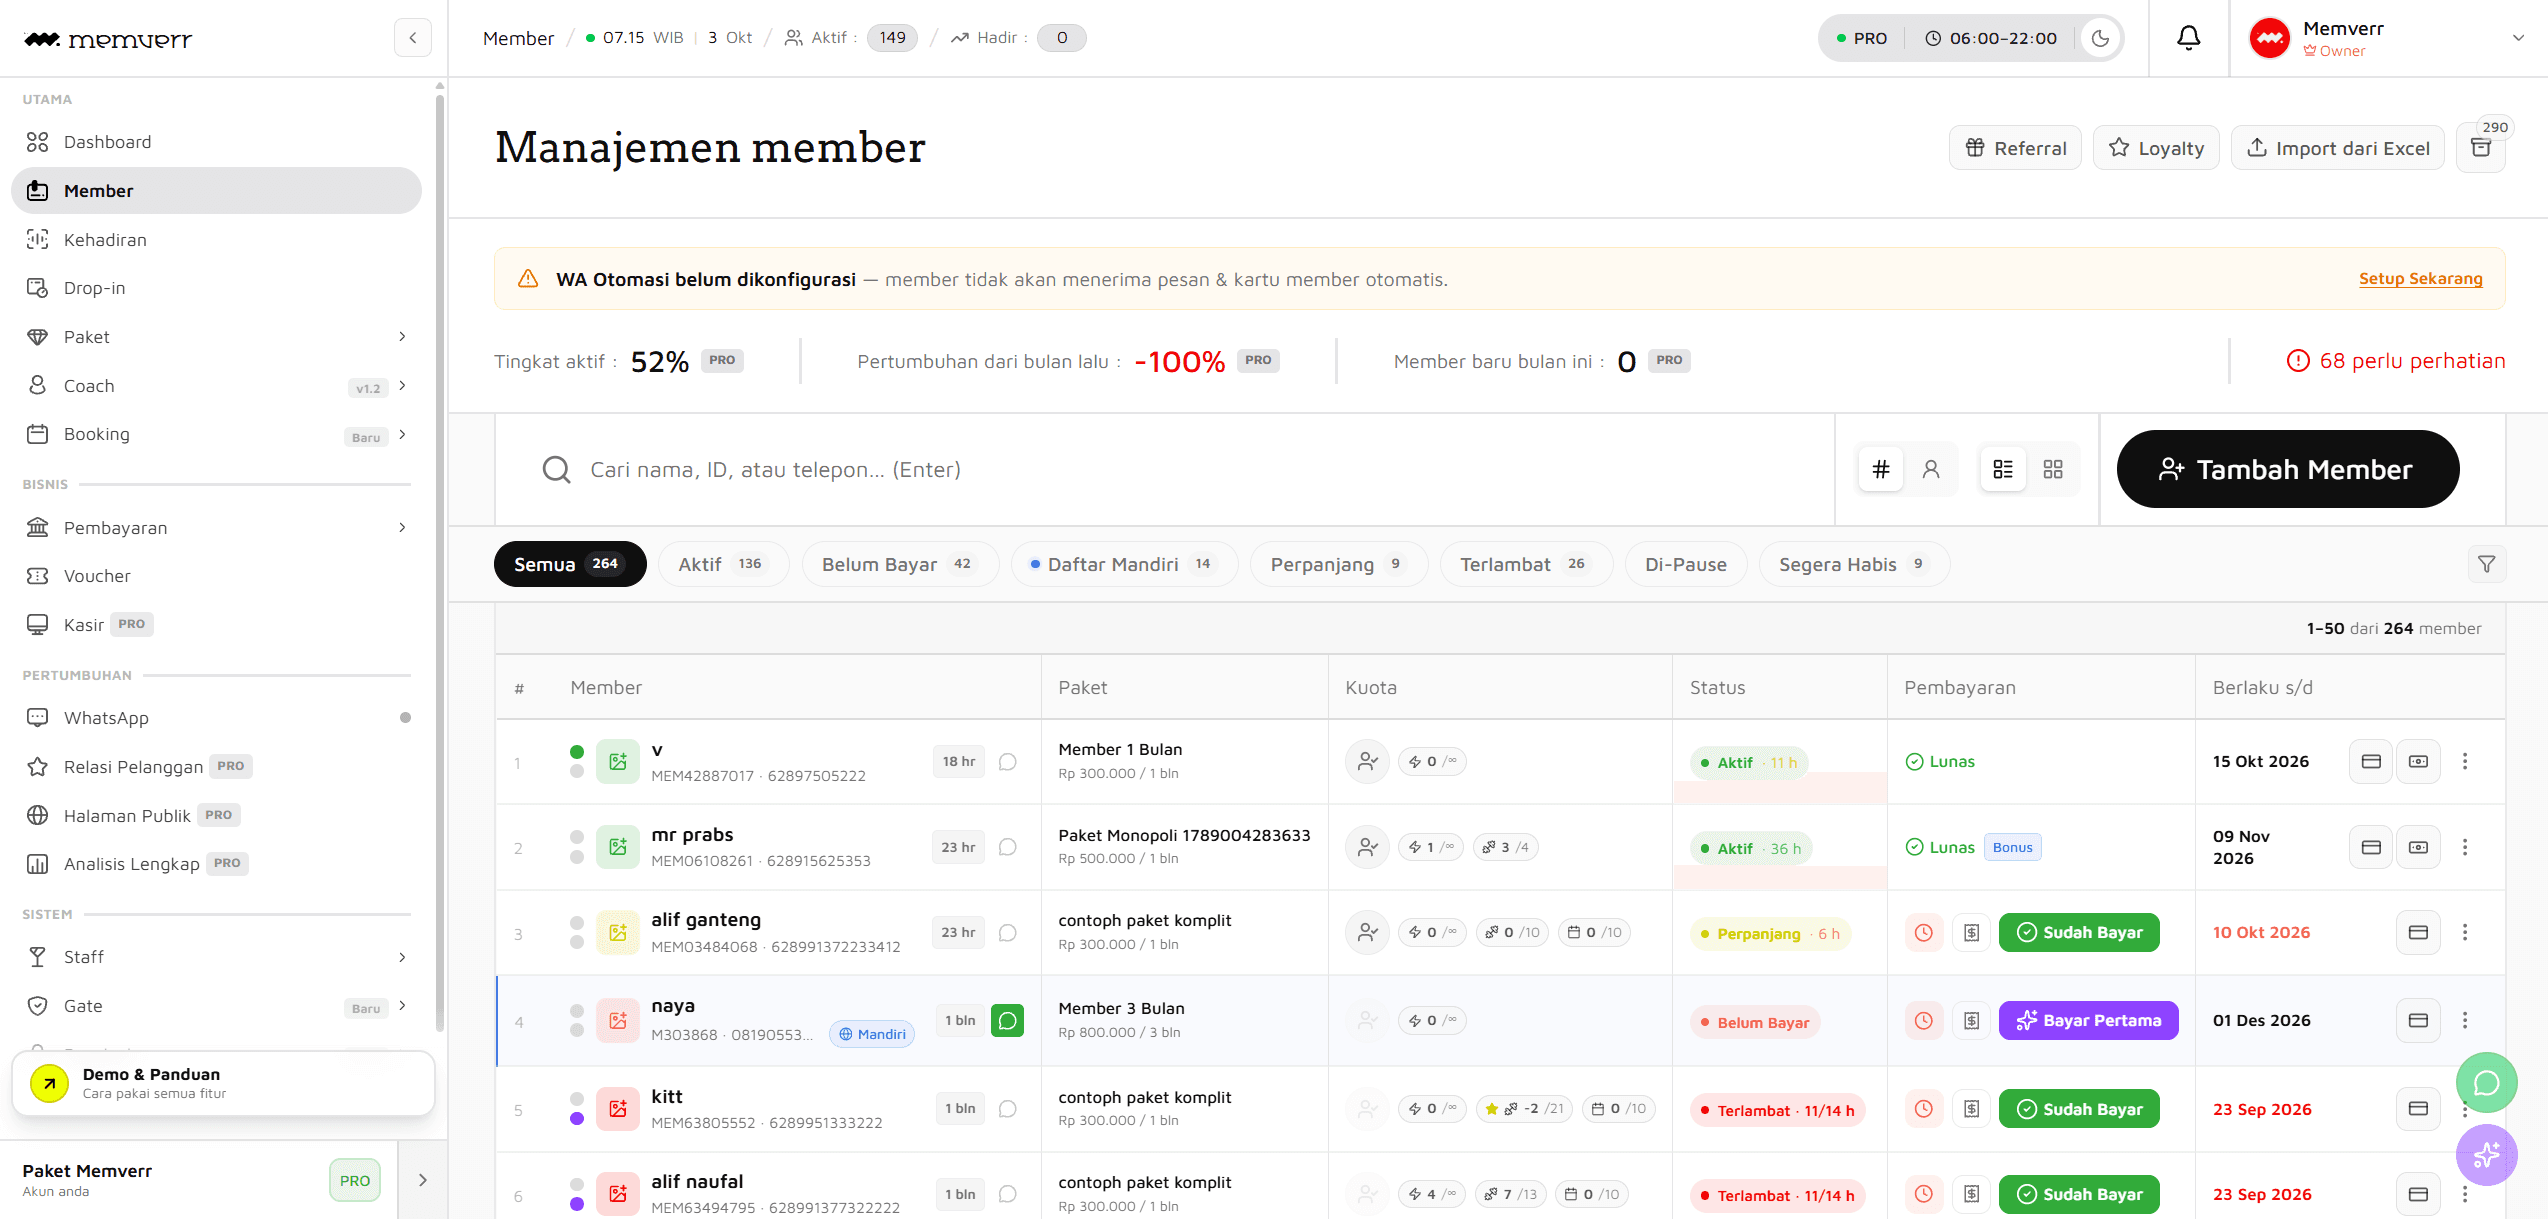Expand Paket Memverr account chevron

(423, 1180)
